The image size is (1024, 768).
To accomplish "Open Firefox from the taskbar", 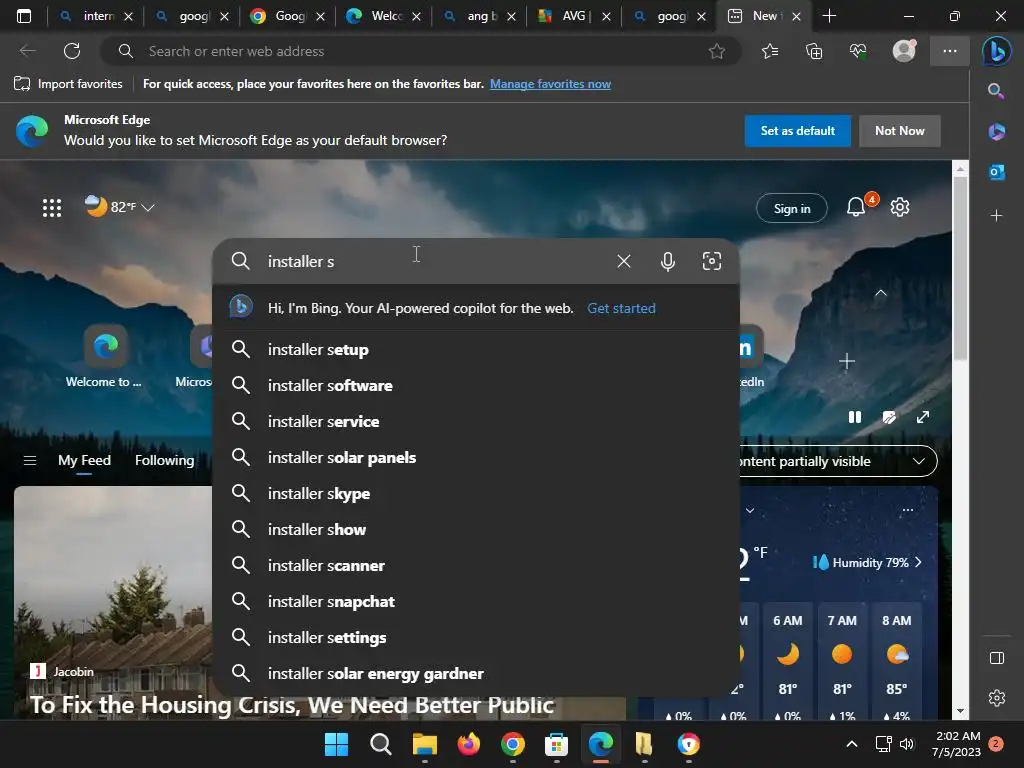I will point(468,744).
